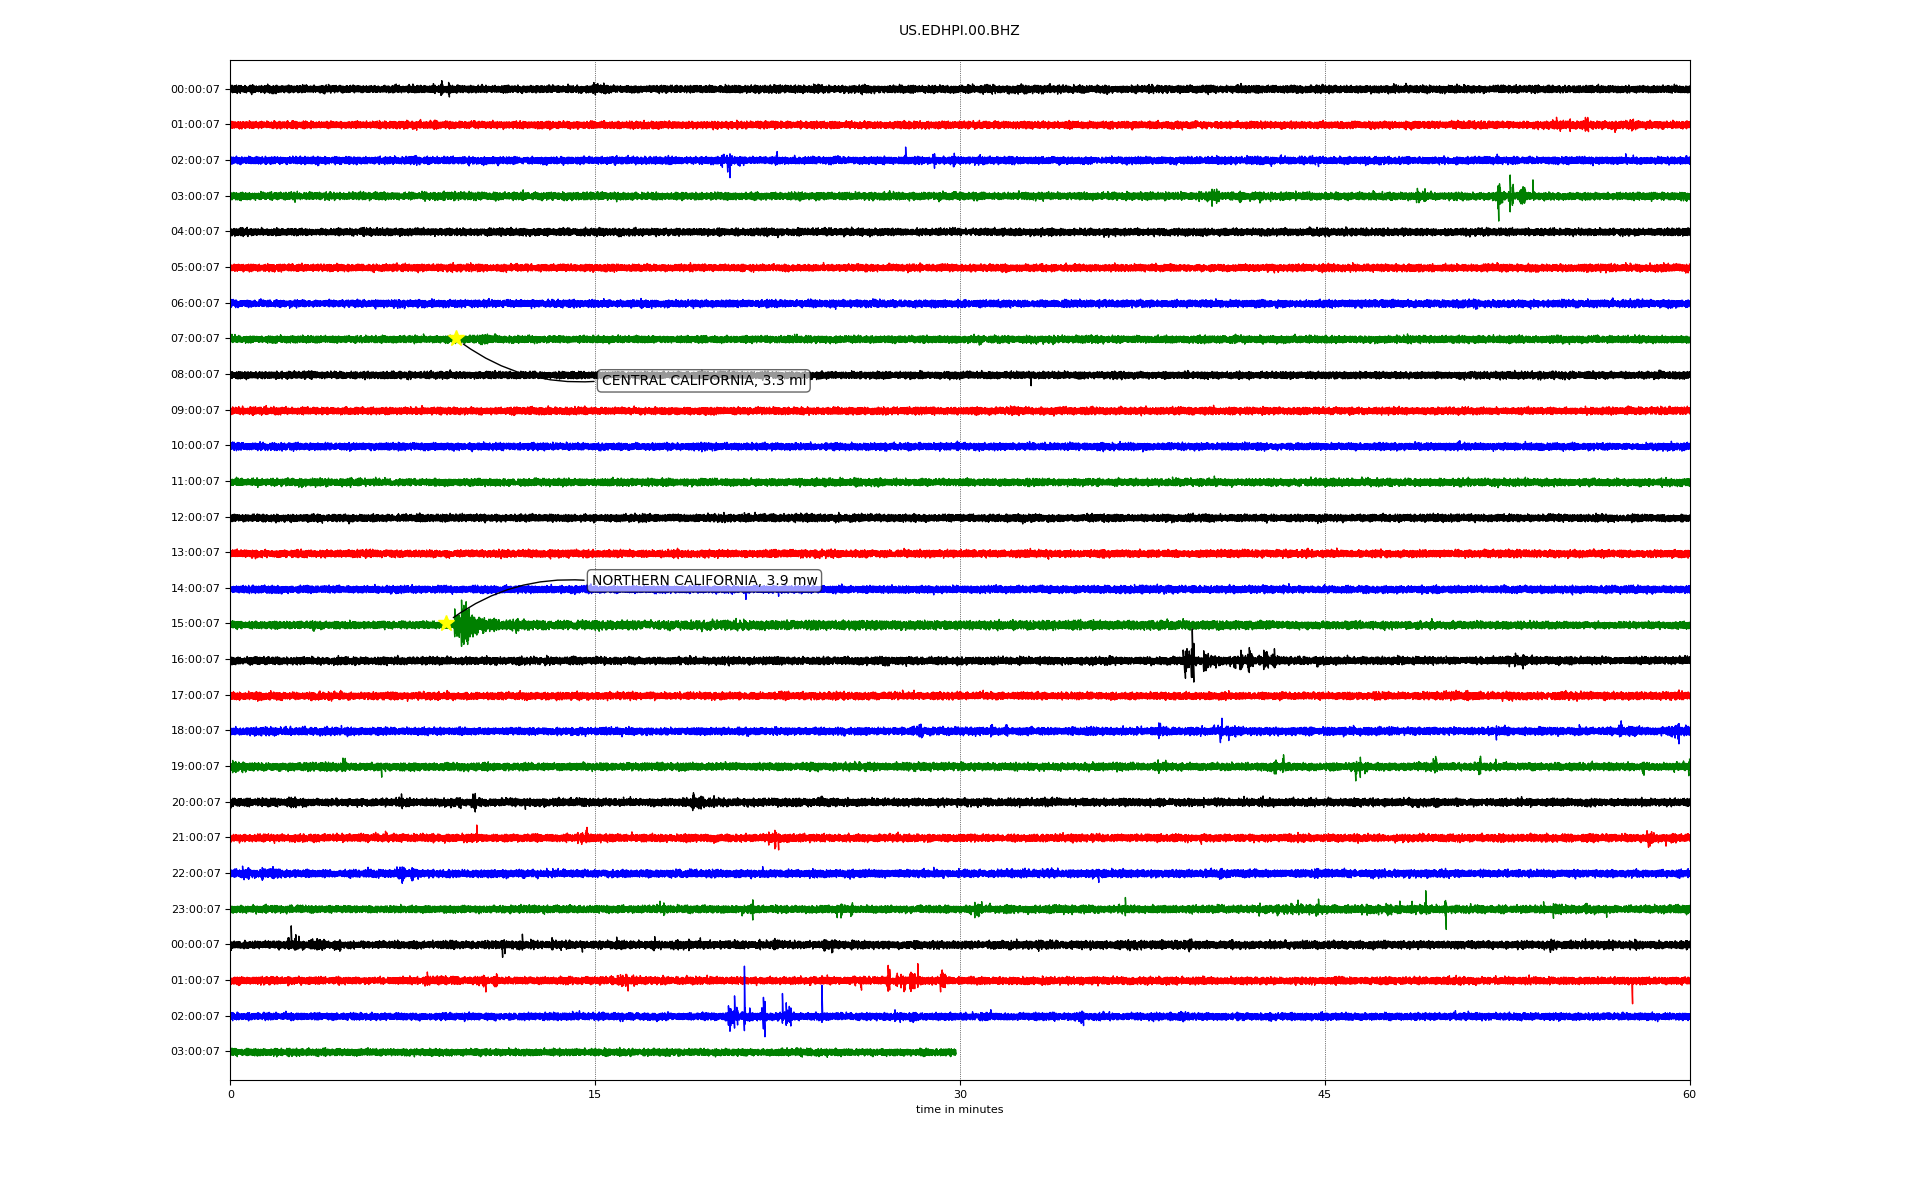Click the 16:00:07 row time label

(195, 660)
